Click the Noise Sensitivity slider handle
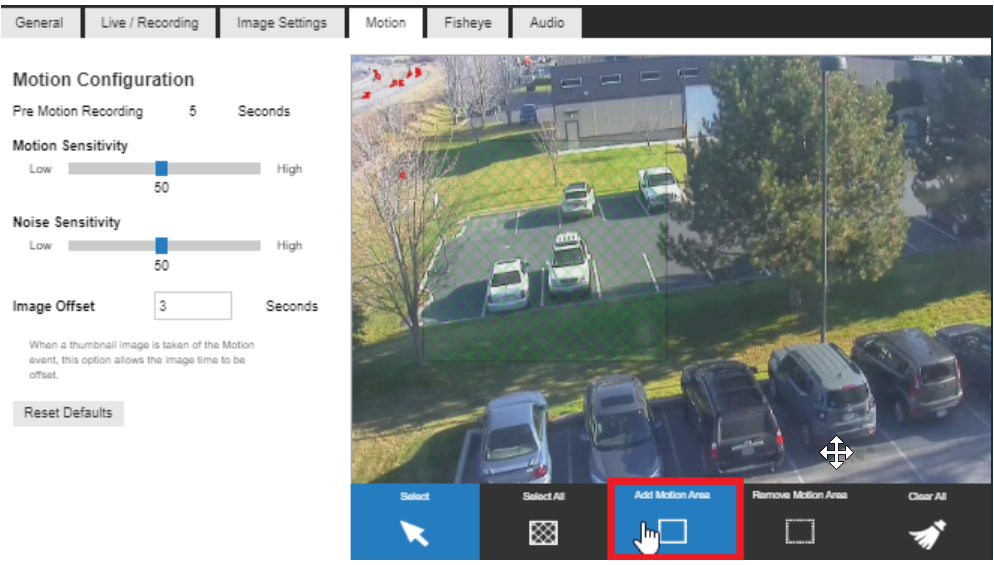This screenshot has height=565, width=994. click(161, 246)
